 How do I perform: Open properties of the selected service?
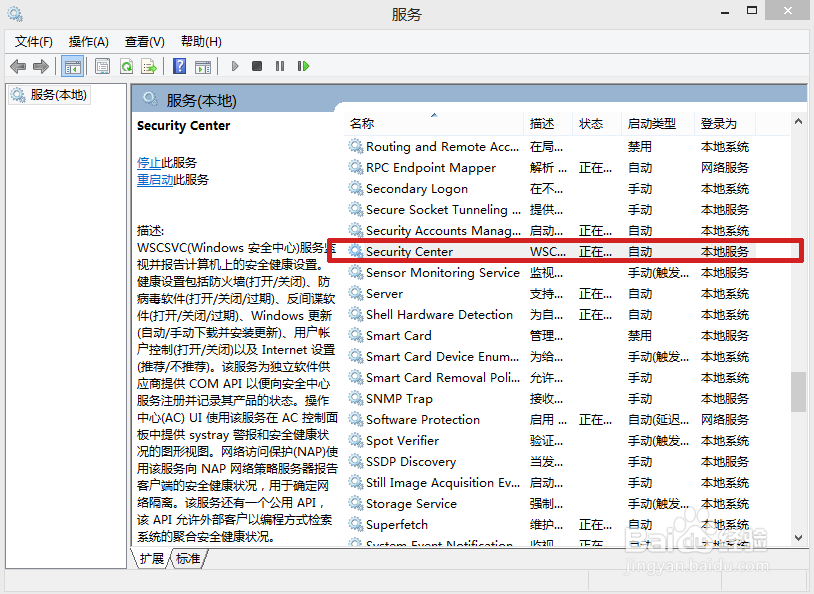tap(101, 66)
